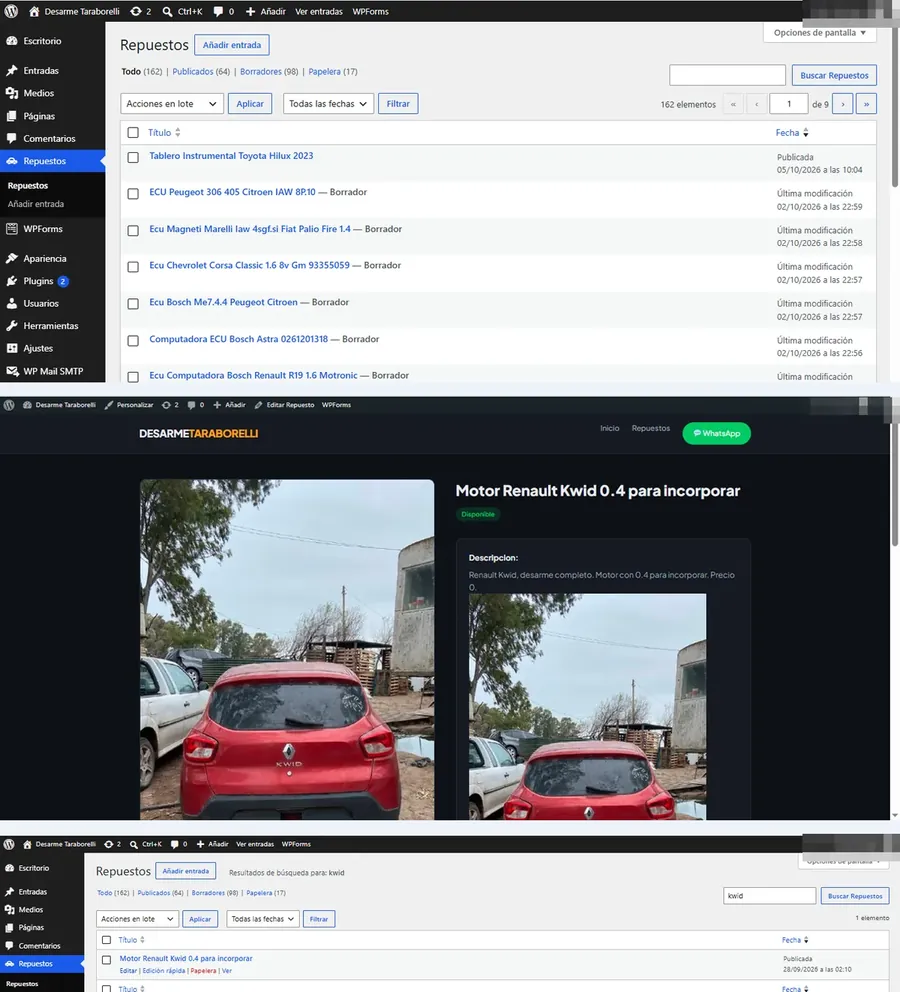Open comments bubble icon in top admin bar
Screen dimensions: 900x992
point(223,11)
